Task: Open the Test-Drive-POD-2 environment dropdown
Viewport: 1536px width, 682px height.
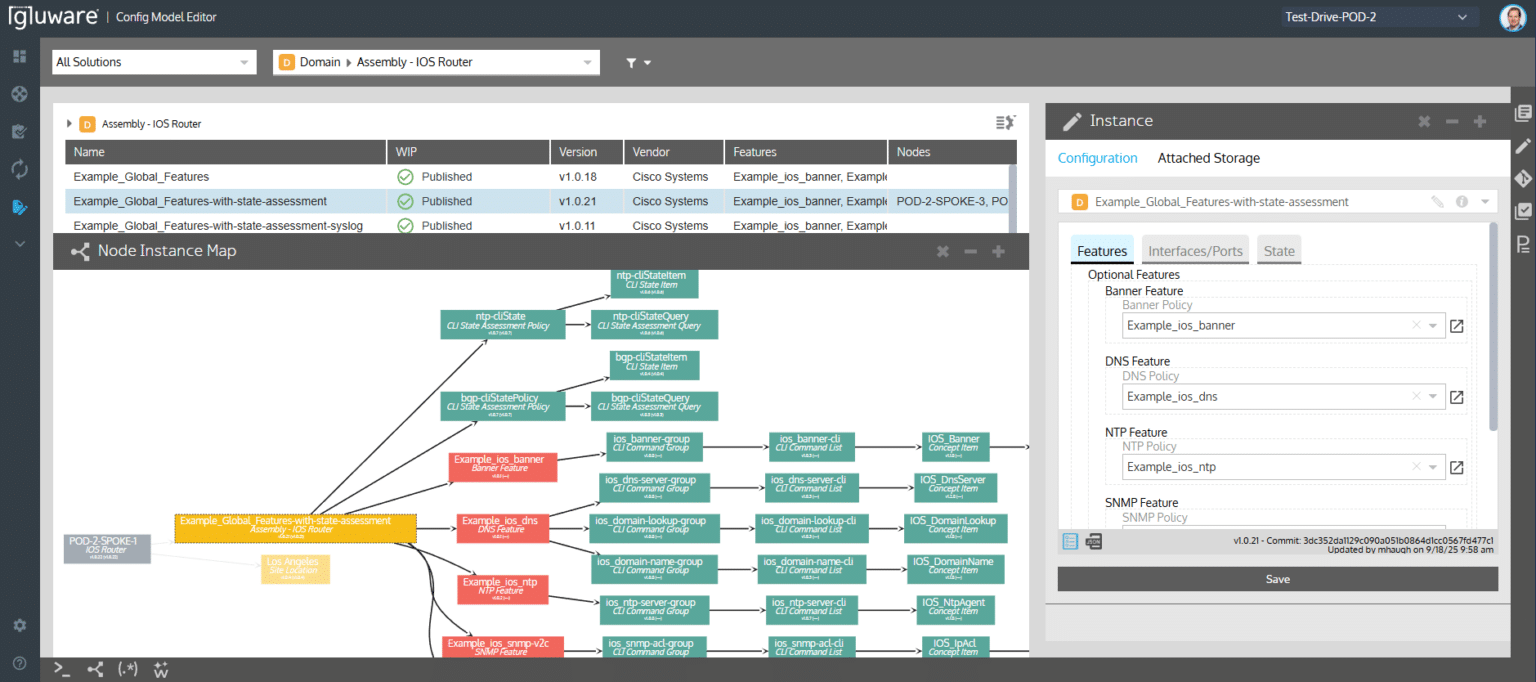Action: click(x=1378, y=16)
